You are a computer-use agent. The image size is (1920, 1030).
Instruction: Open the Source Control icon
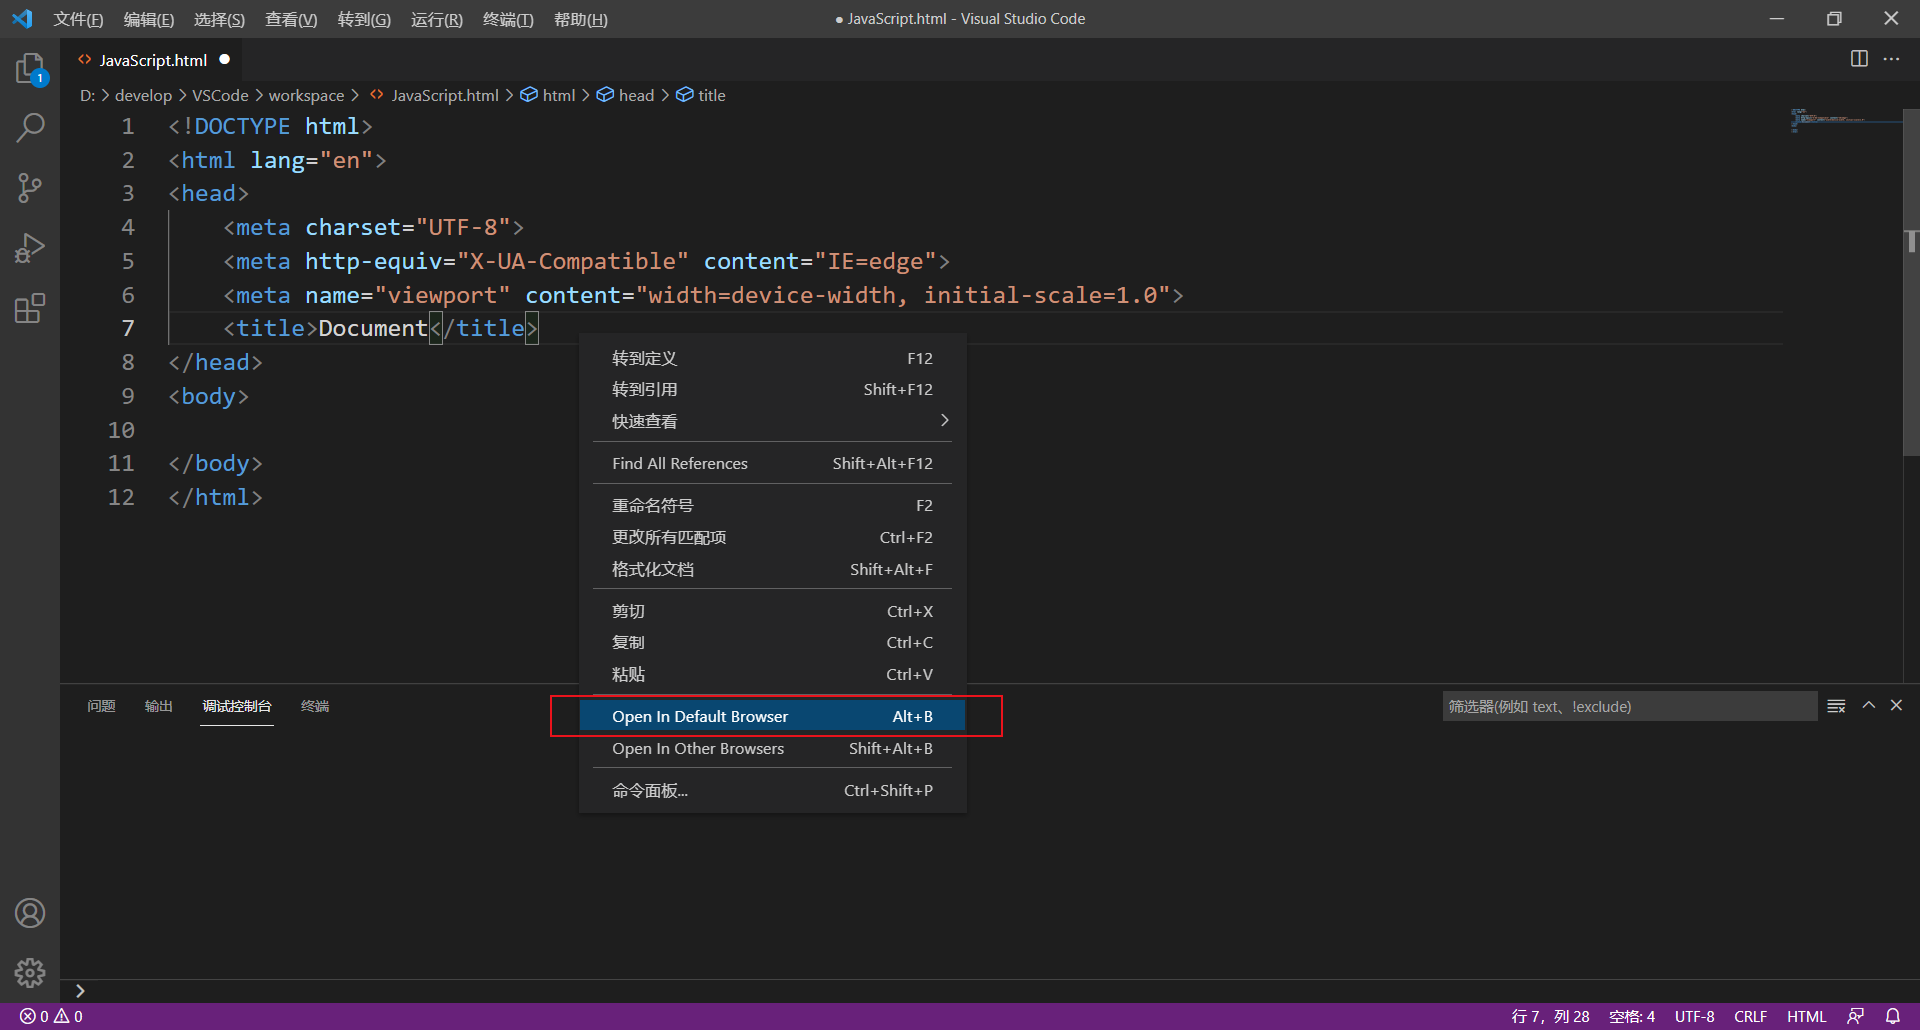coord(30,188)
